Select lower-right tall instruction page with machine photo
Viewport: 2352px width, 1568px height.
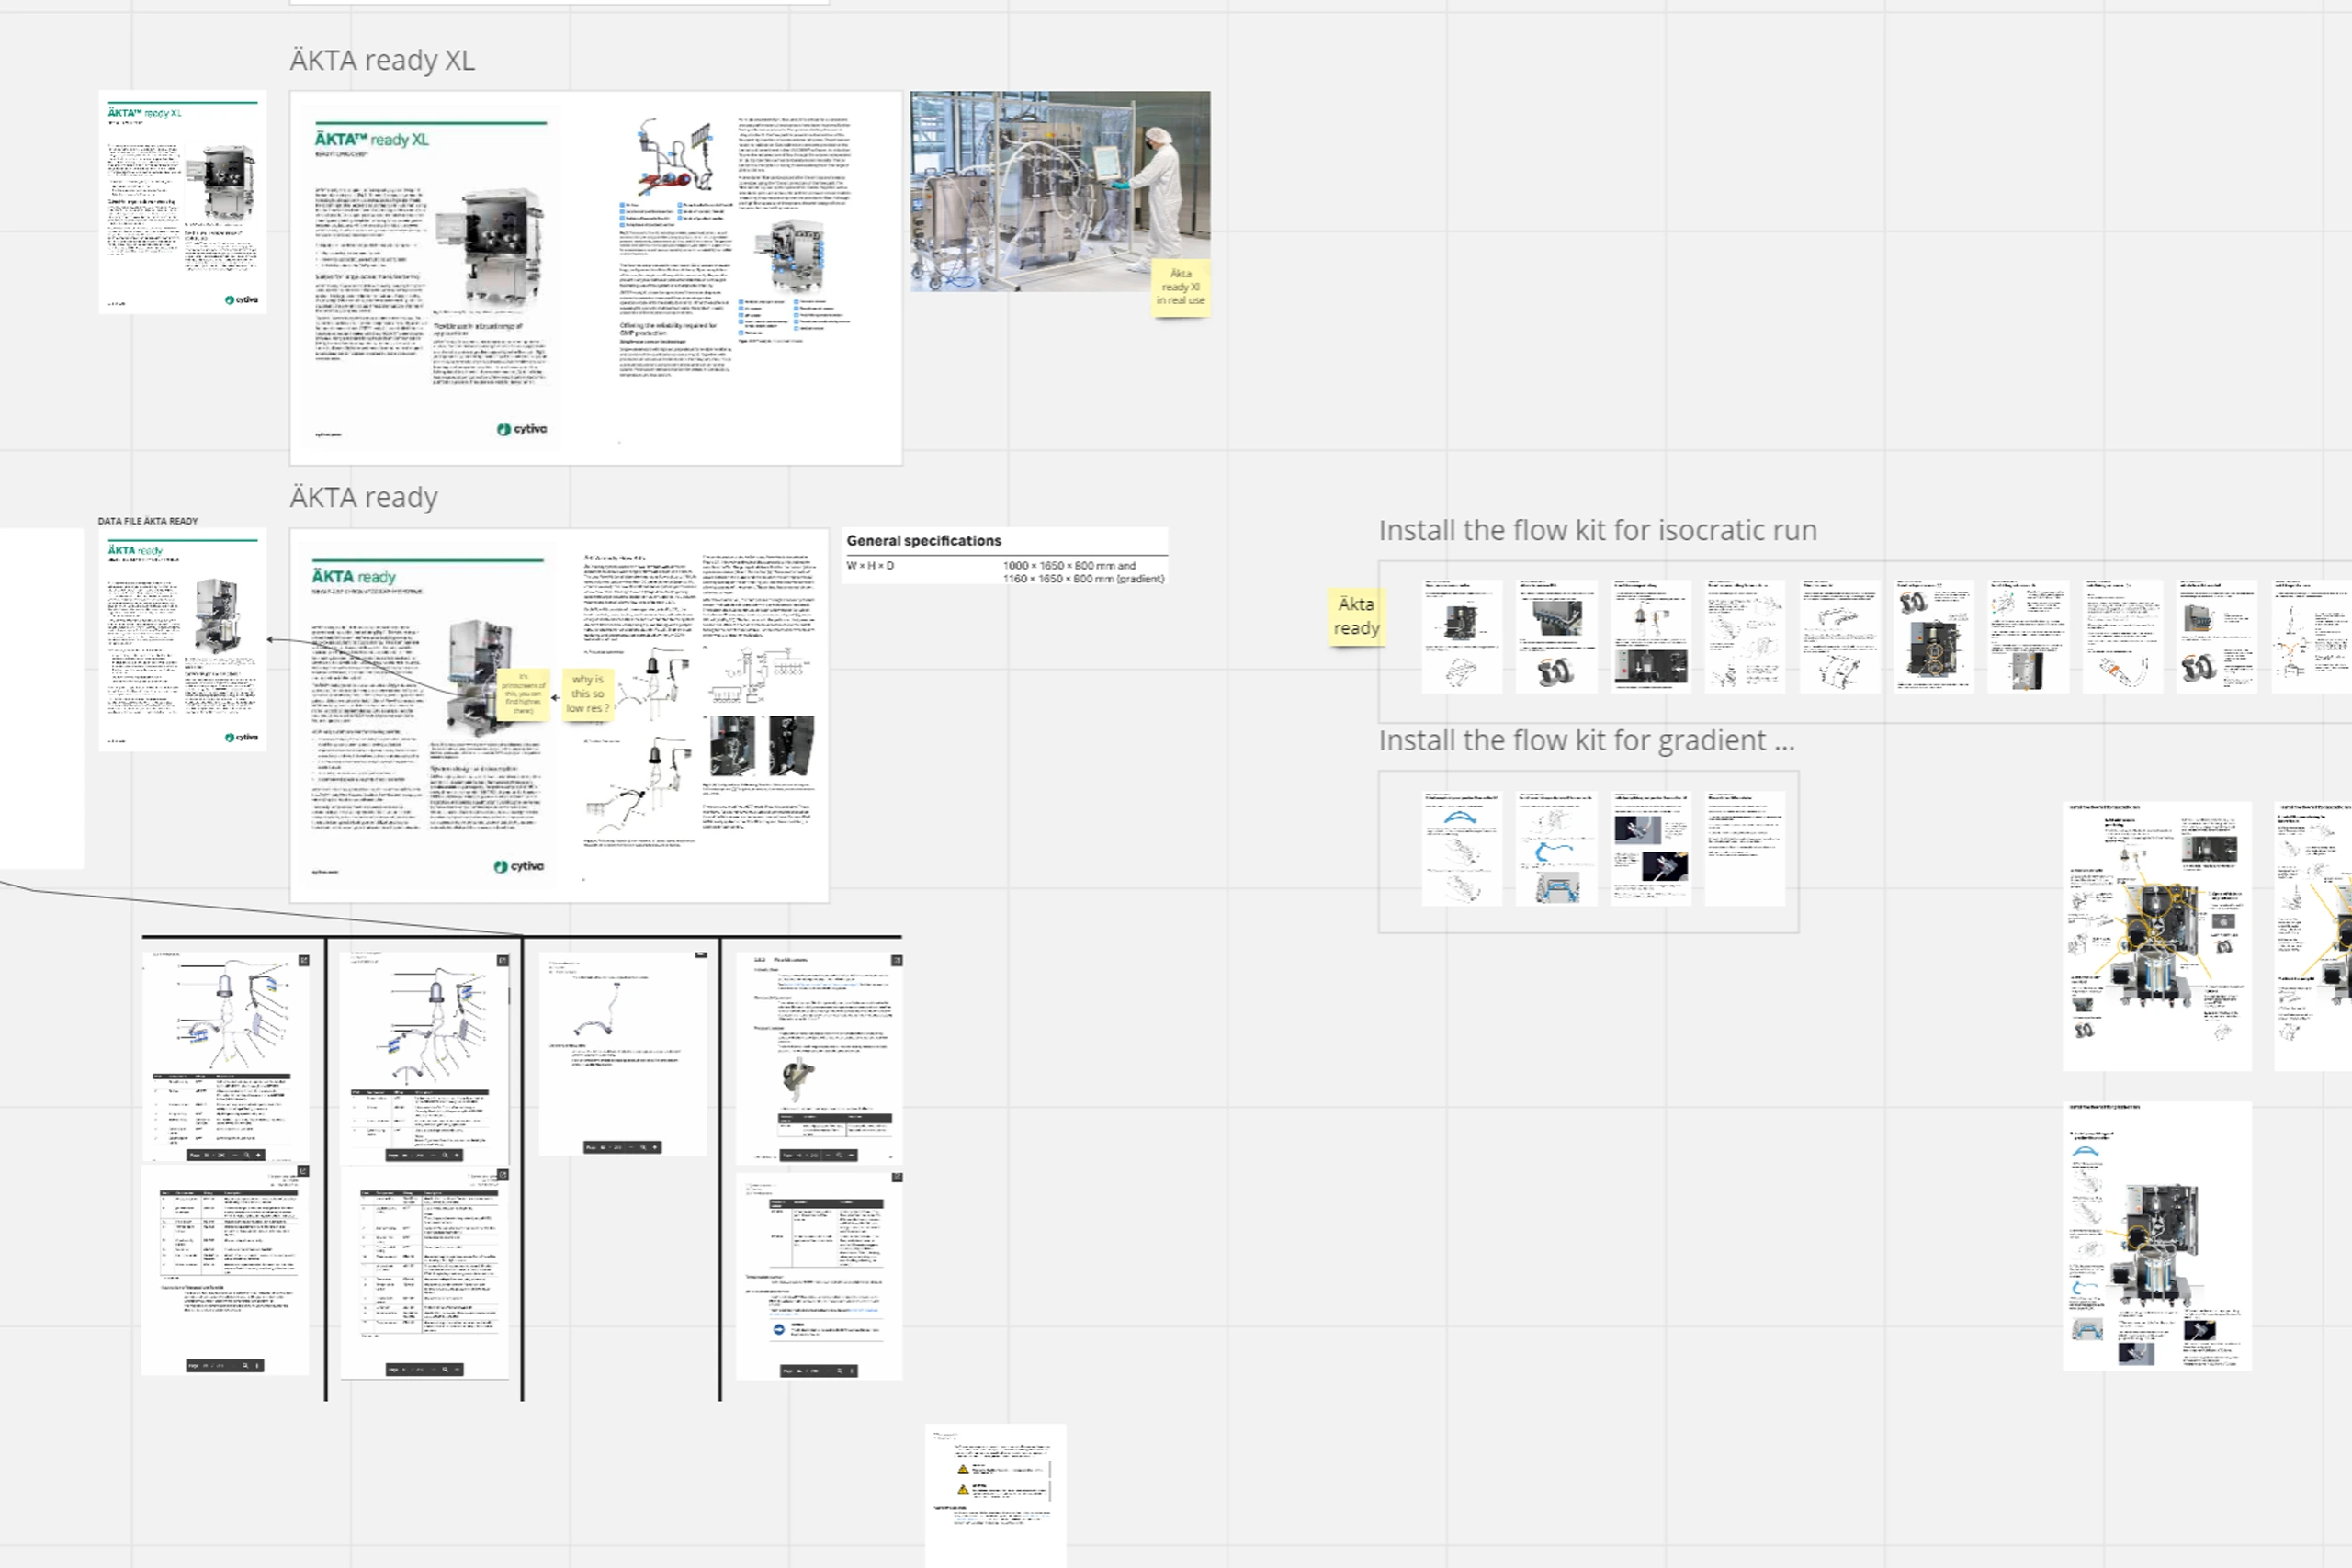pyautogui.click(x=2157, y=1236)
